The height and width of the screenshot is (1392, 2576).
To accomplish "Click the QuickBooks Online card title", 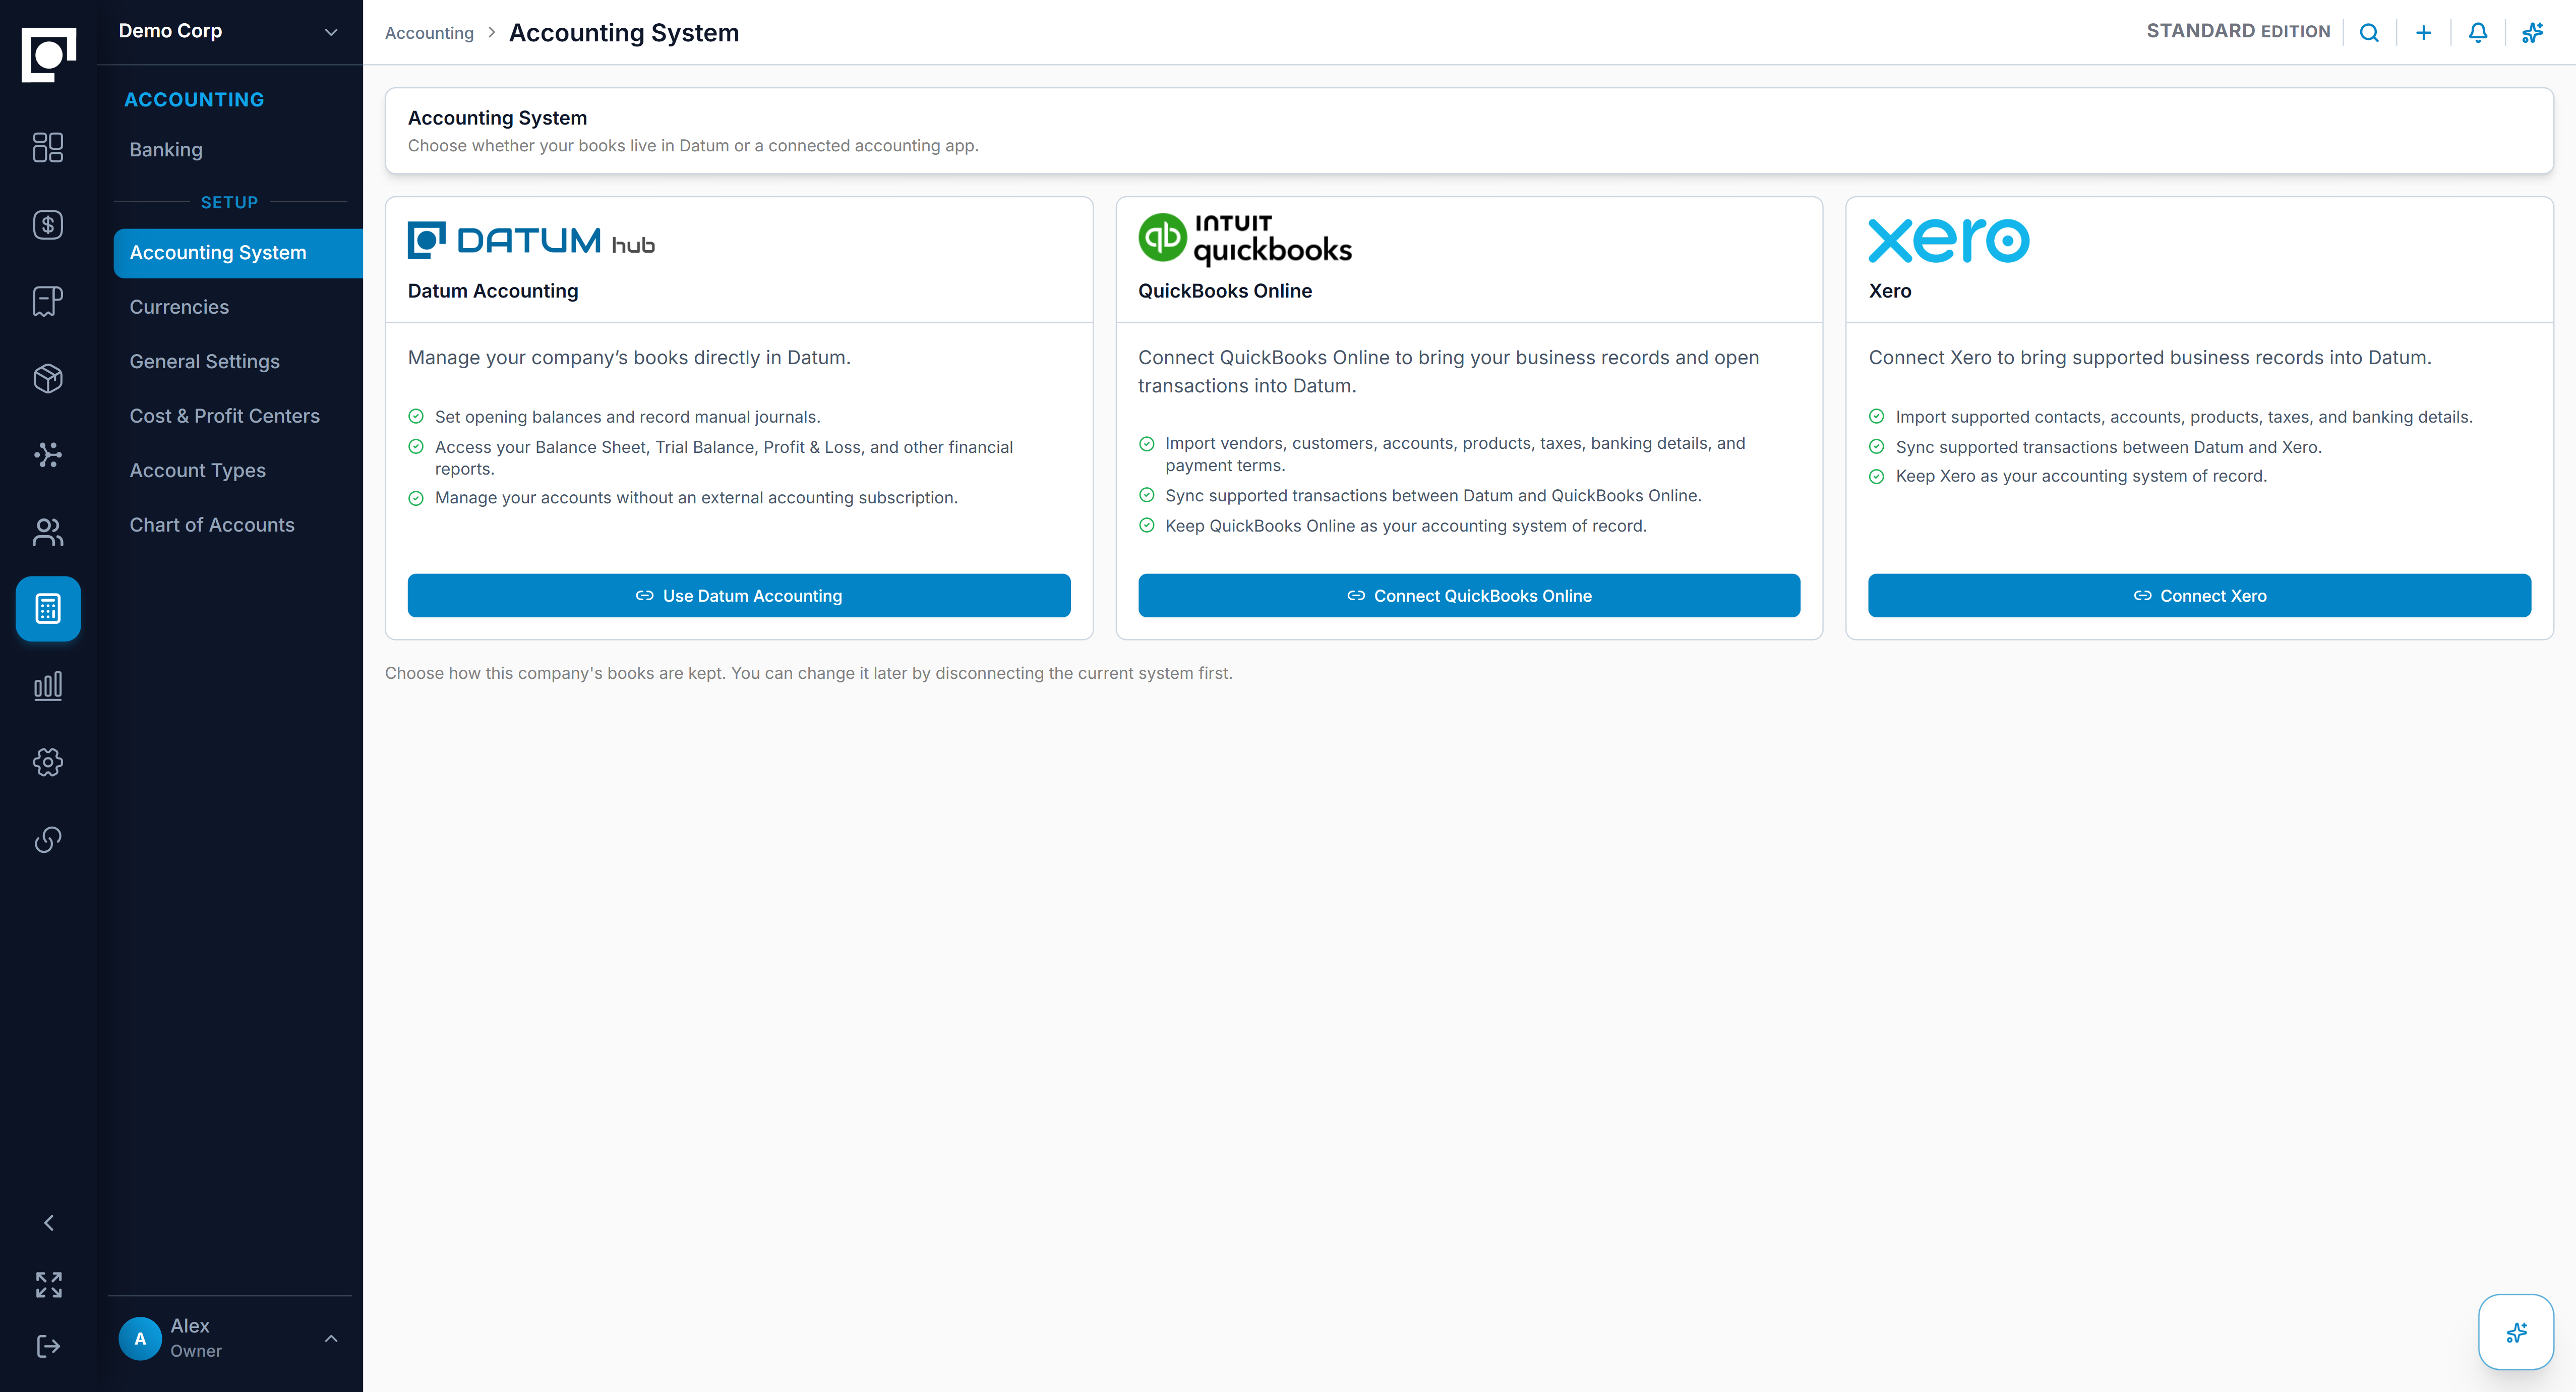I will [1225, 291].
